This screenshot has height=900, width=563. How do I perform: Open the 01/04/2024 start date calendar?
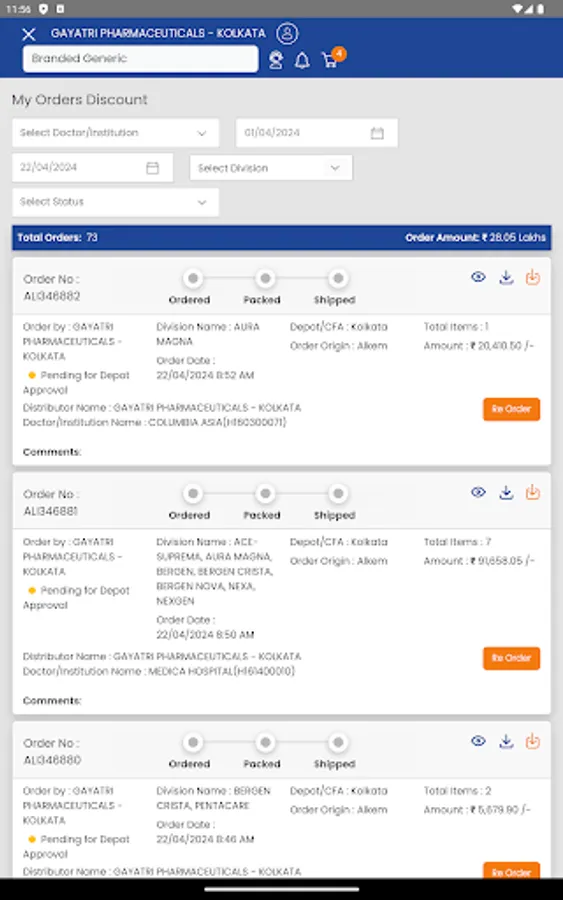(x=377, y=133)
